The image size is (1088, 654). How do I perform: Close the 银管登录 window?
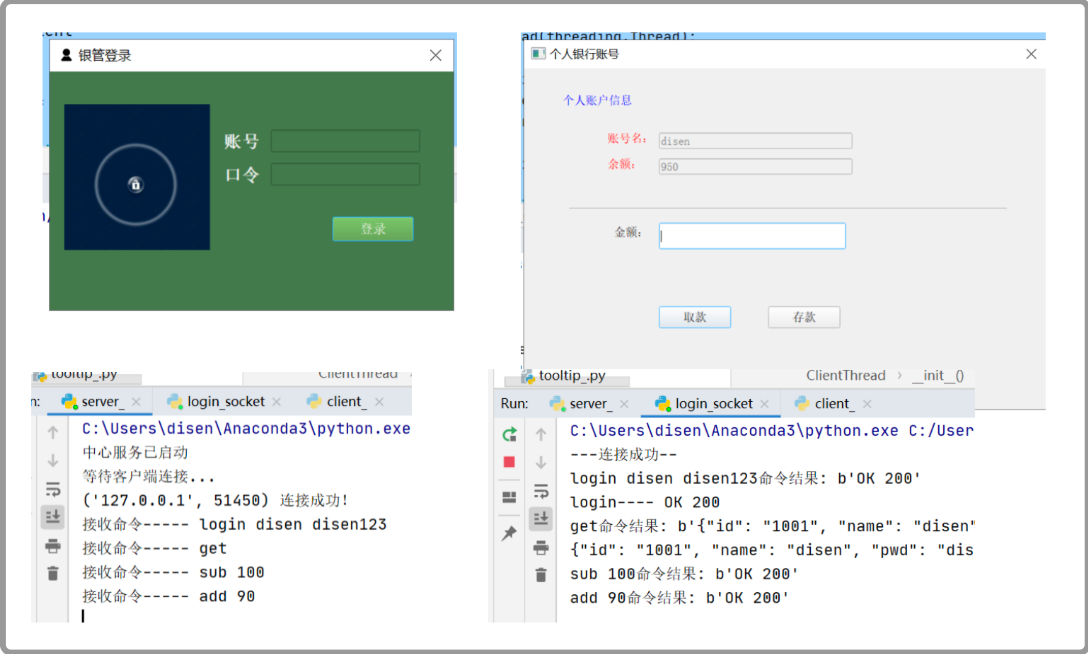tap(435, 55)
